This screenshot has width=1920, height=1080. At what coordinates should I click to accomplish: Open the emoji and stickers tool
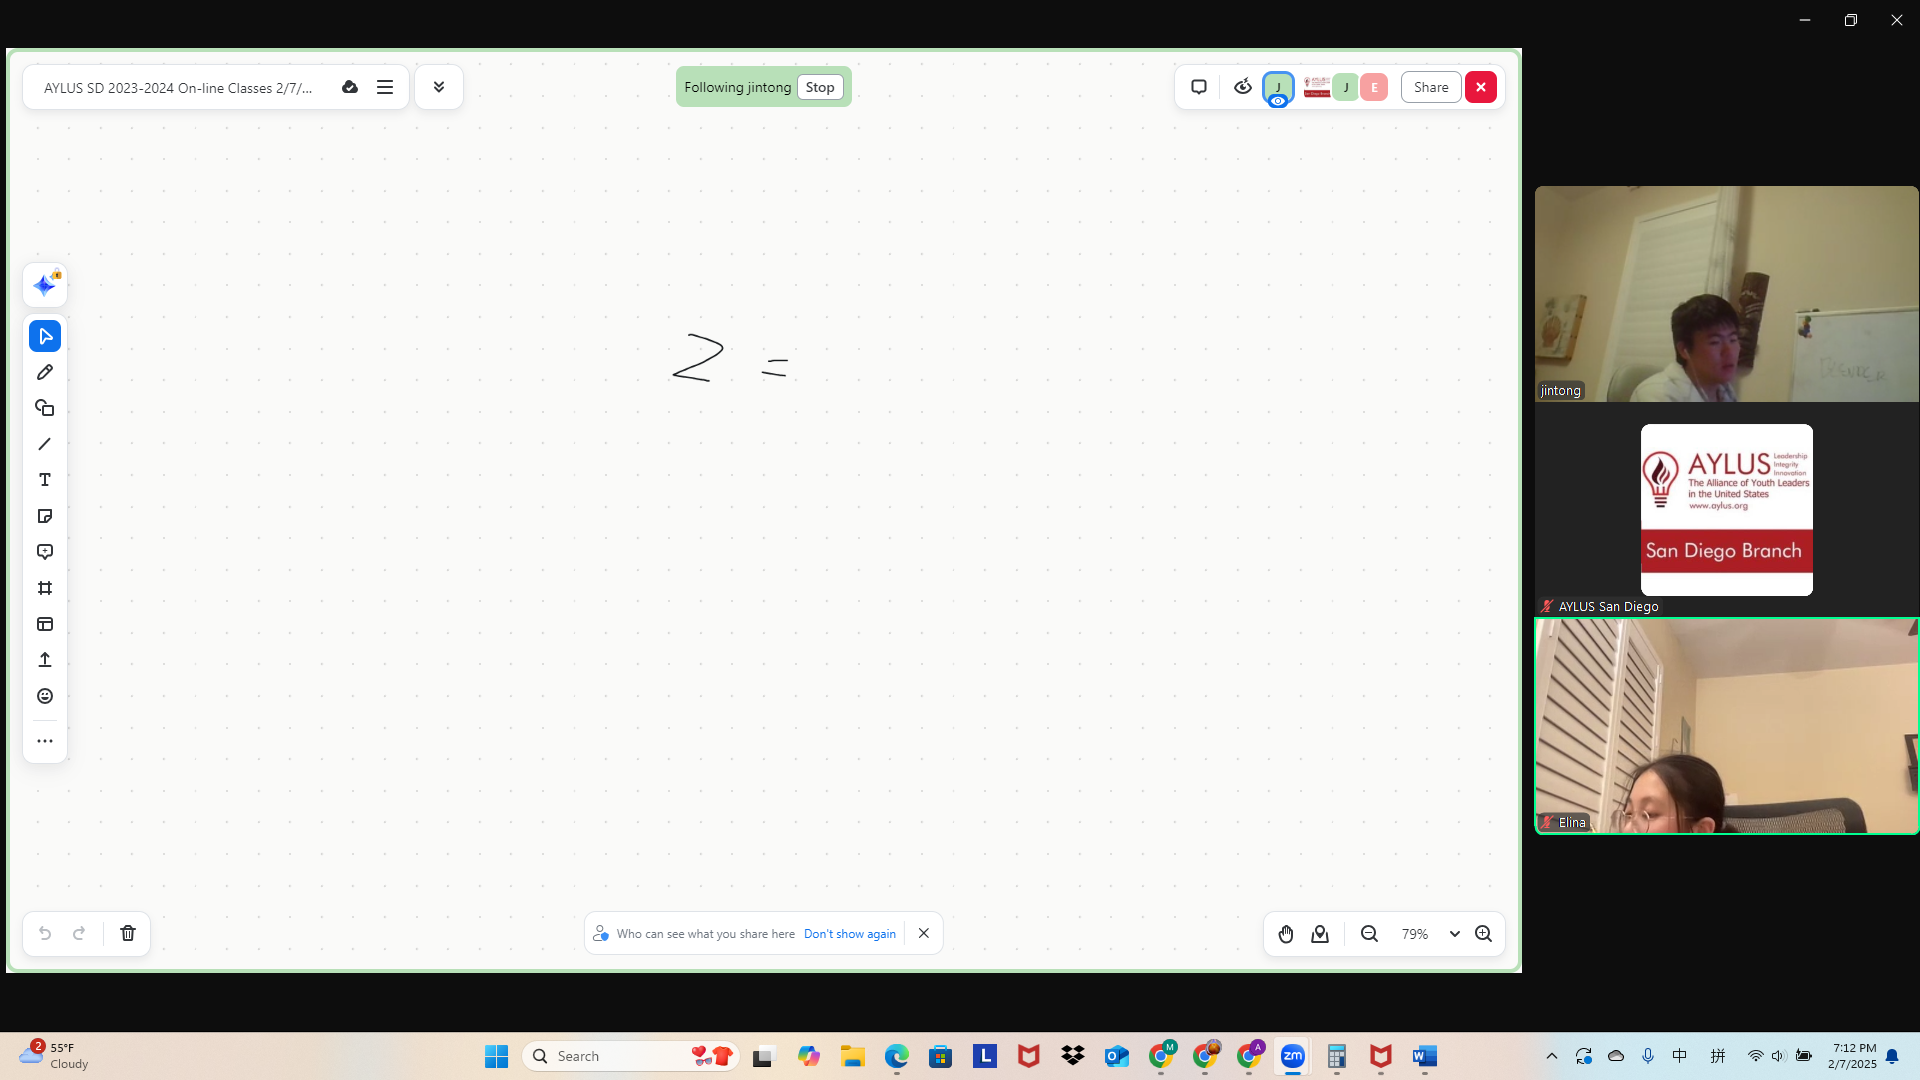pos(45,696)
